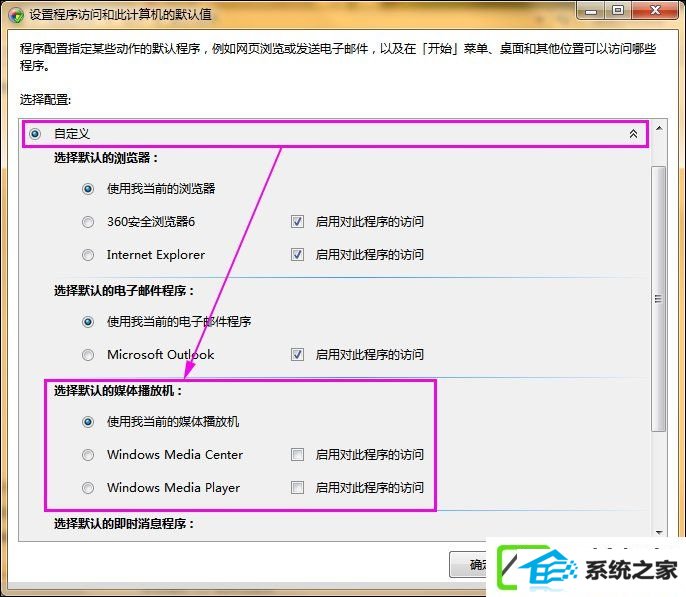Click the 选择配置 label
This screenshot has width=686, height=597.
45,100
